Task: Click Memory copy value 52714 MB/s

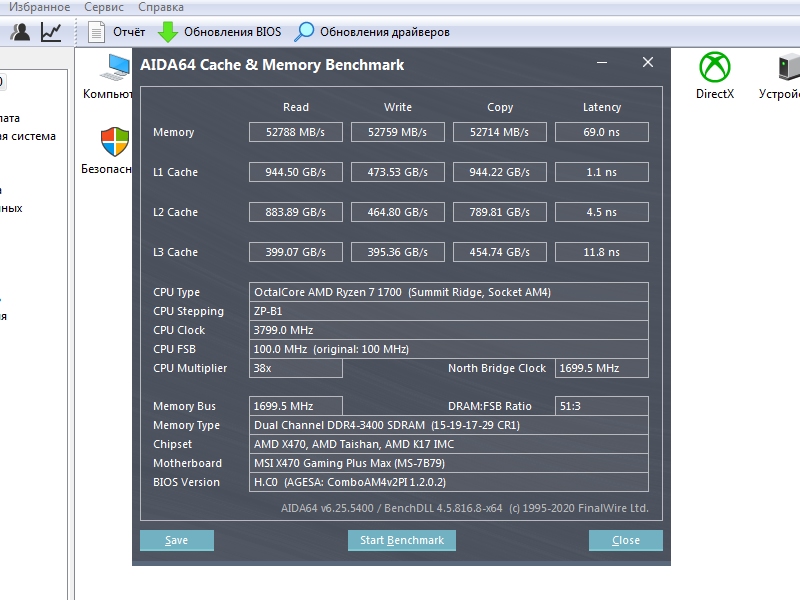Action: pos(500,132)
